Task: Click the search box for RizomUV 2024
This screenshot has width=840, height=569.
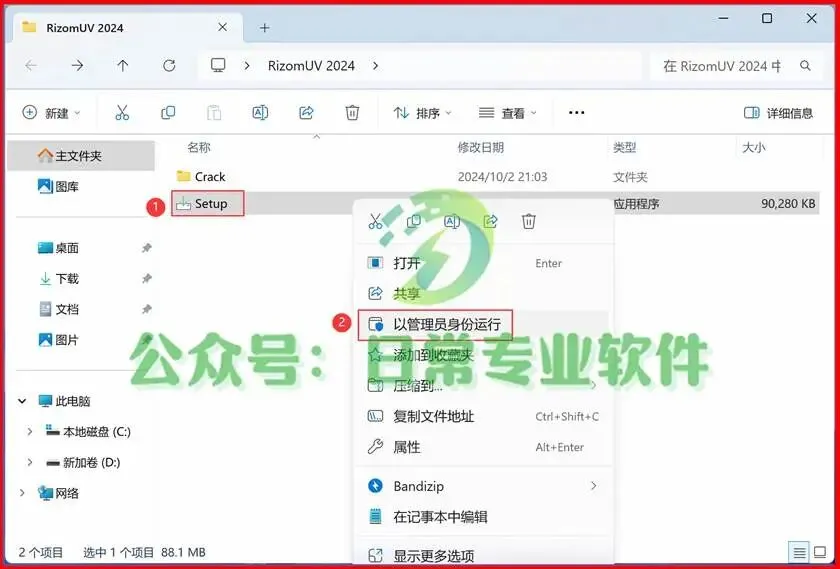Action: (x=735, y=66)
